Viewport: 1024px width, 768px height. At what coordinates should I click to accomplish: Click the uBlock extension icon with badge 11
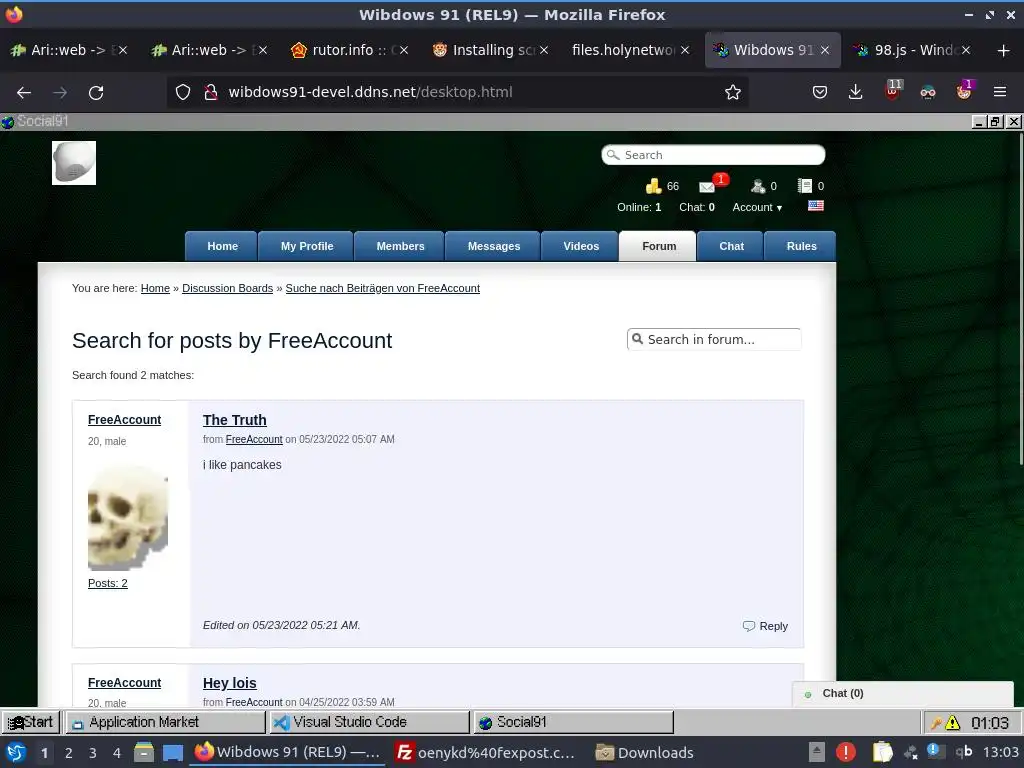point(892,90)
